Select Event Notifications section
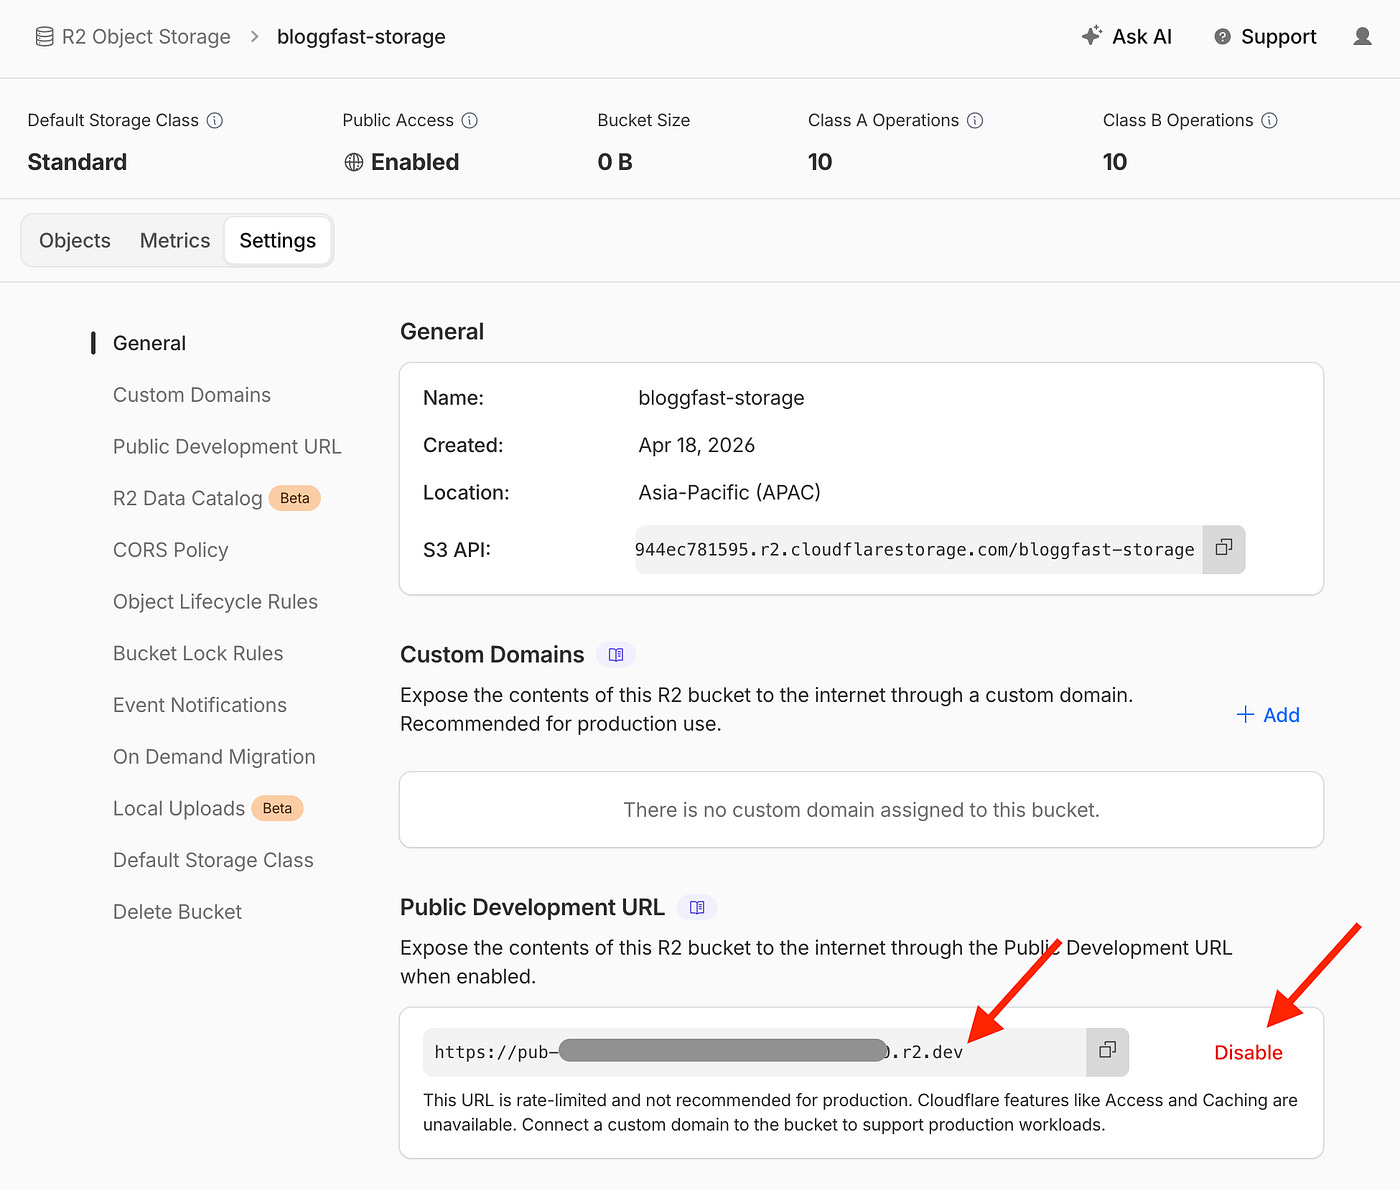Screen dimensions: 1400x1190 click(198, 704)
